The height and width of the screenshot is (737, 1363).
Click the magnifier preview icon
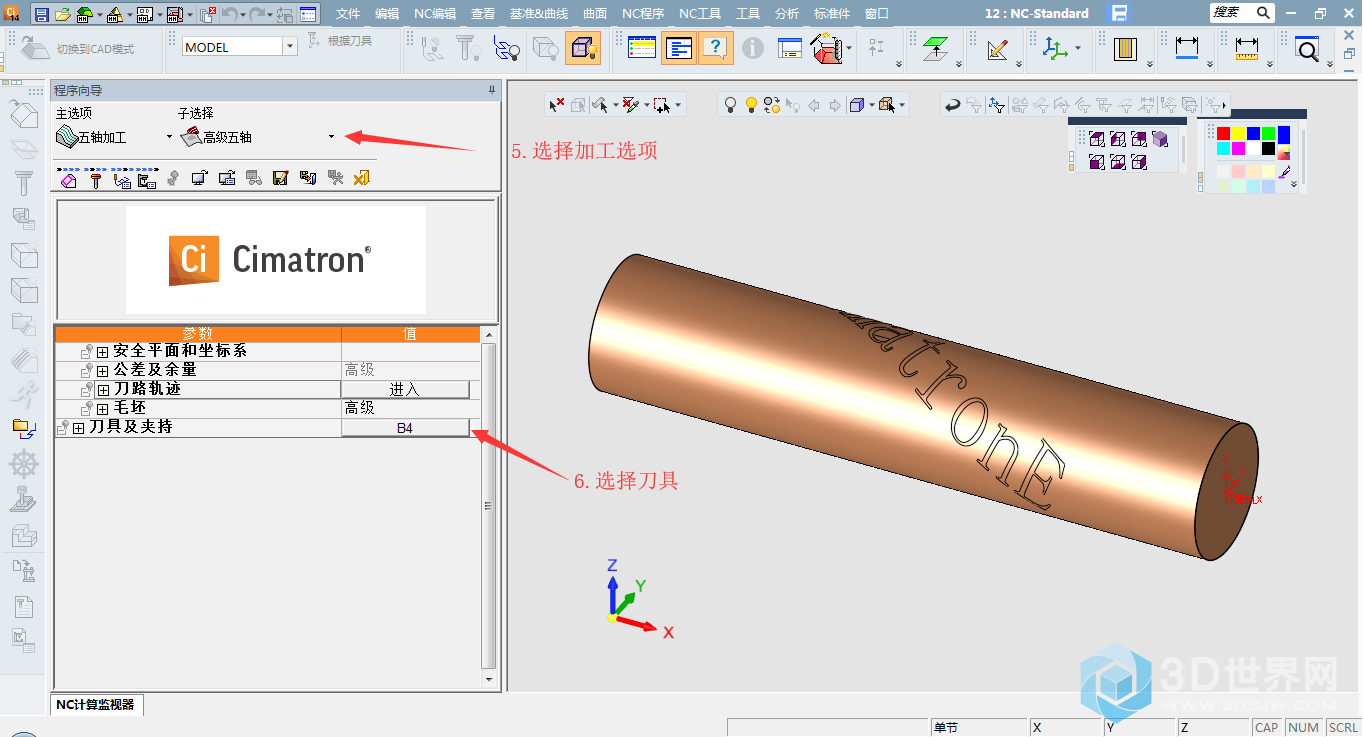(x=1307, y=48)
